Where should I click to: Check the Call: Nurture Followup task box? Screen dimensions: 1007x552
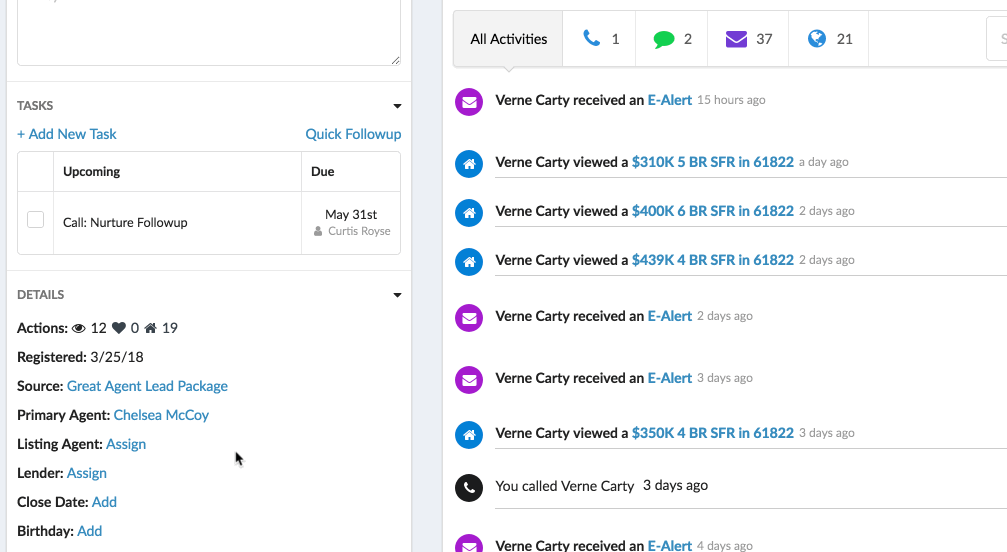pyautogui.click(x=35, y=220)
